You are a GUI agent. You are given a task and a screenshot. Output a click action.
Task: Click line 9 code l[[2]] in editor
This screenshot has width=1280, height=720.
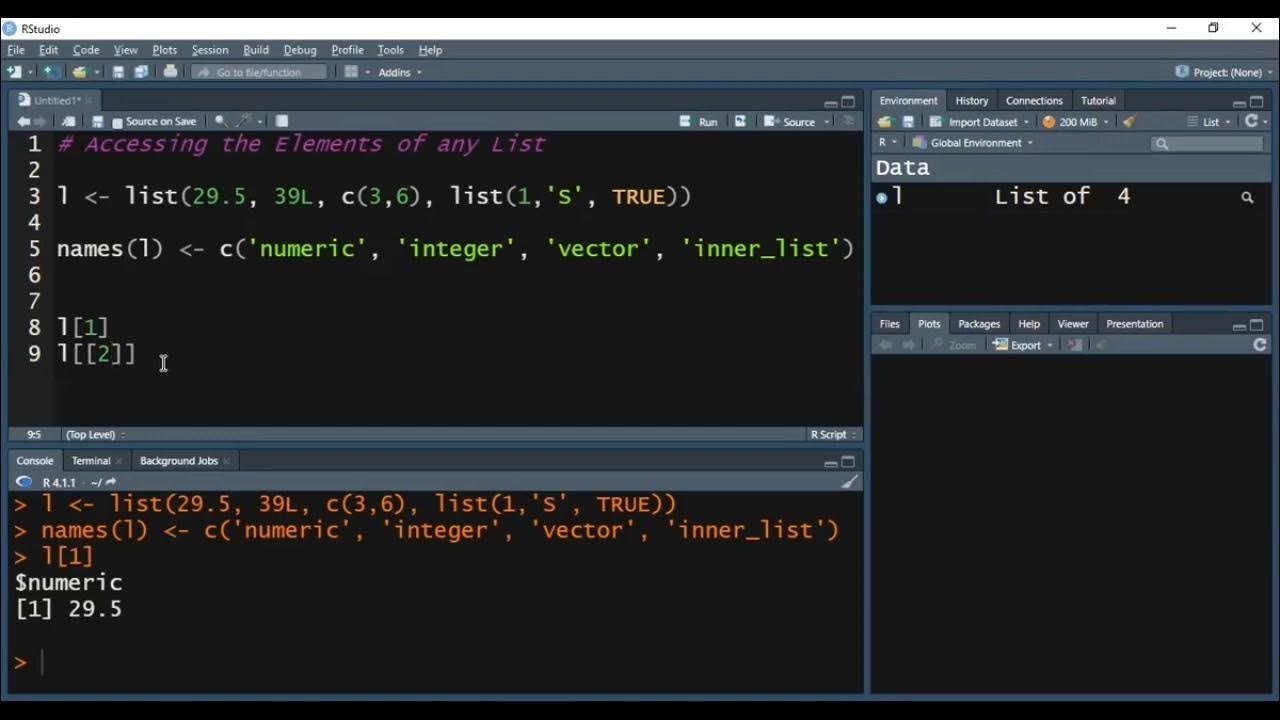click(x=96, y=354)
